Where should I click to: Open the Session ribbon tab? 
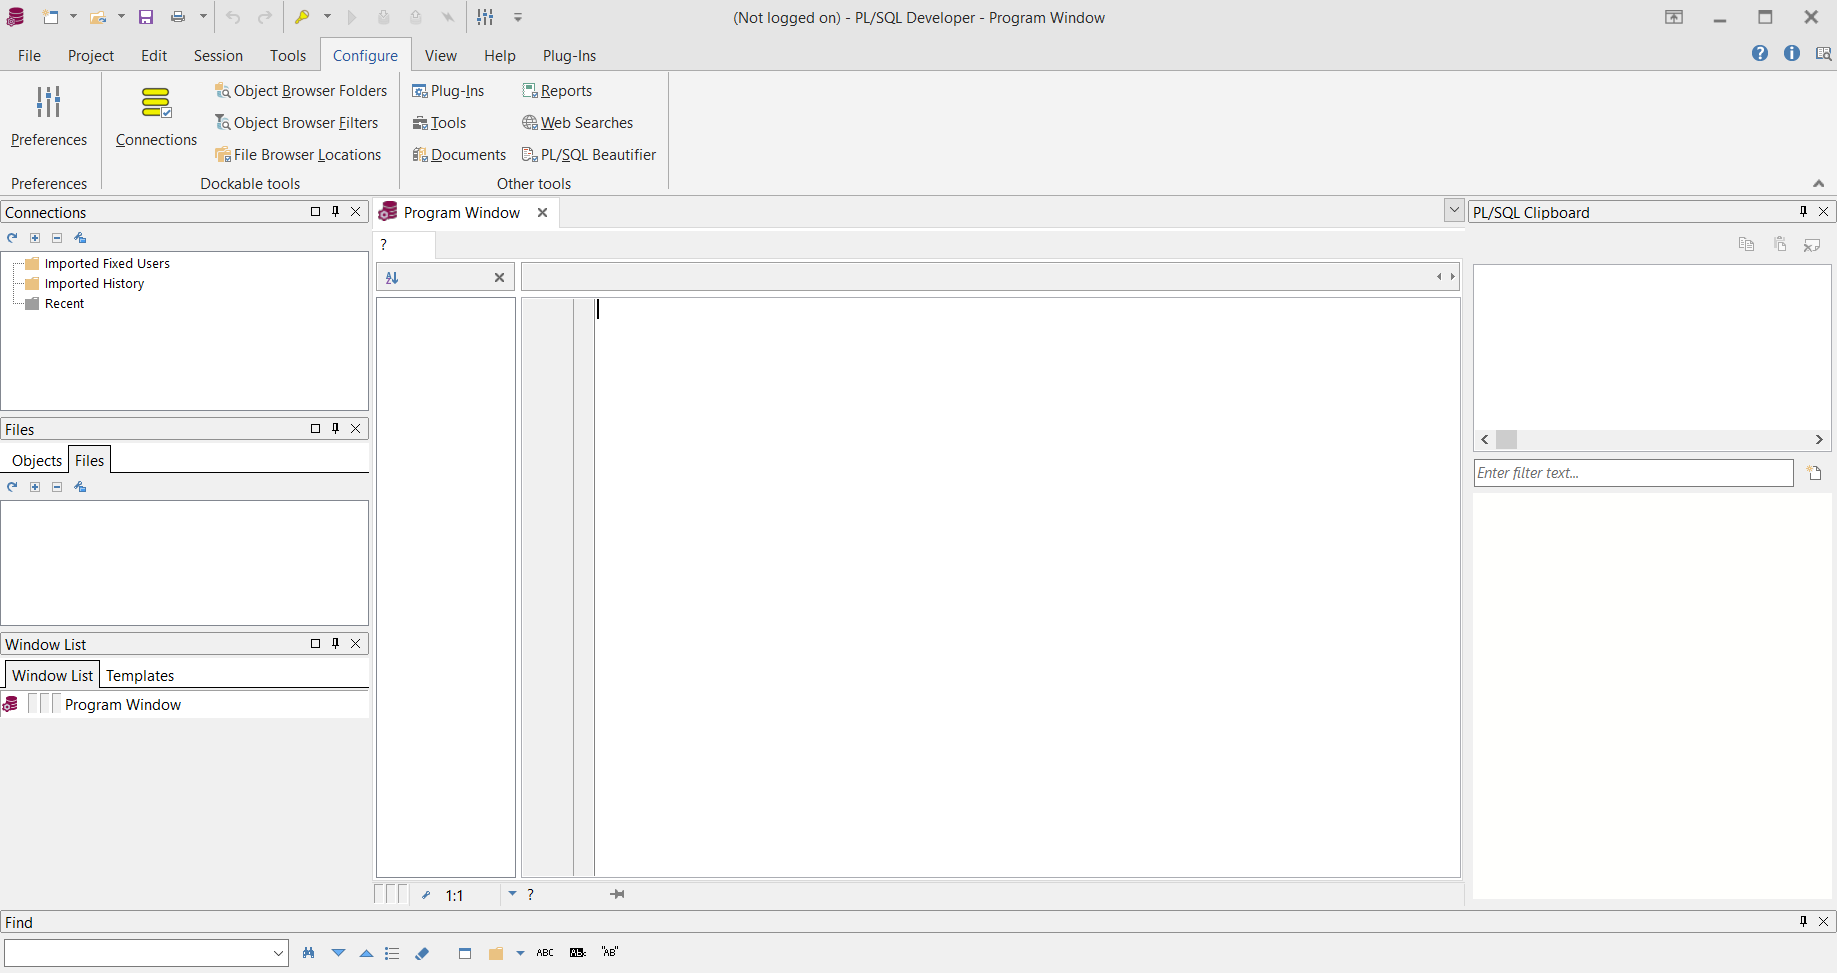tap(218, 56)
